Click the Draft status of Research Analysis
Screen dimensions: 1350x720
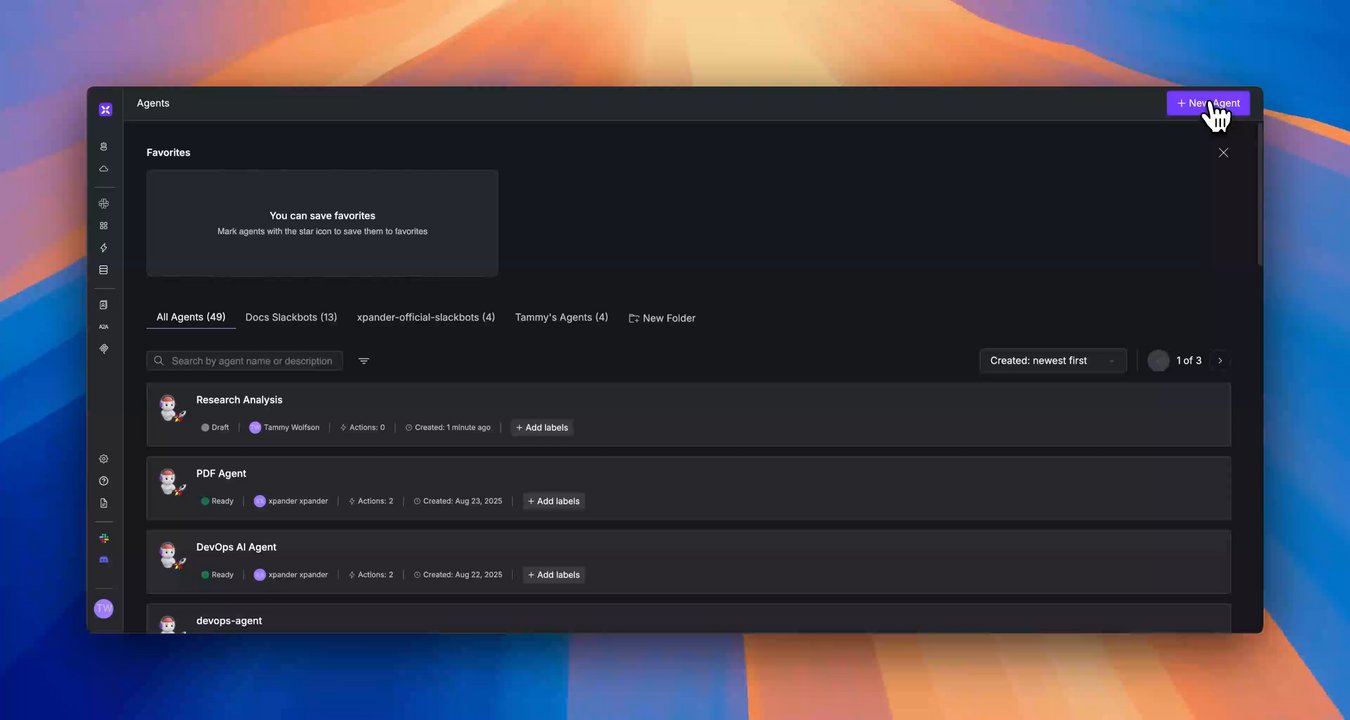click(x=215, y=428)
